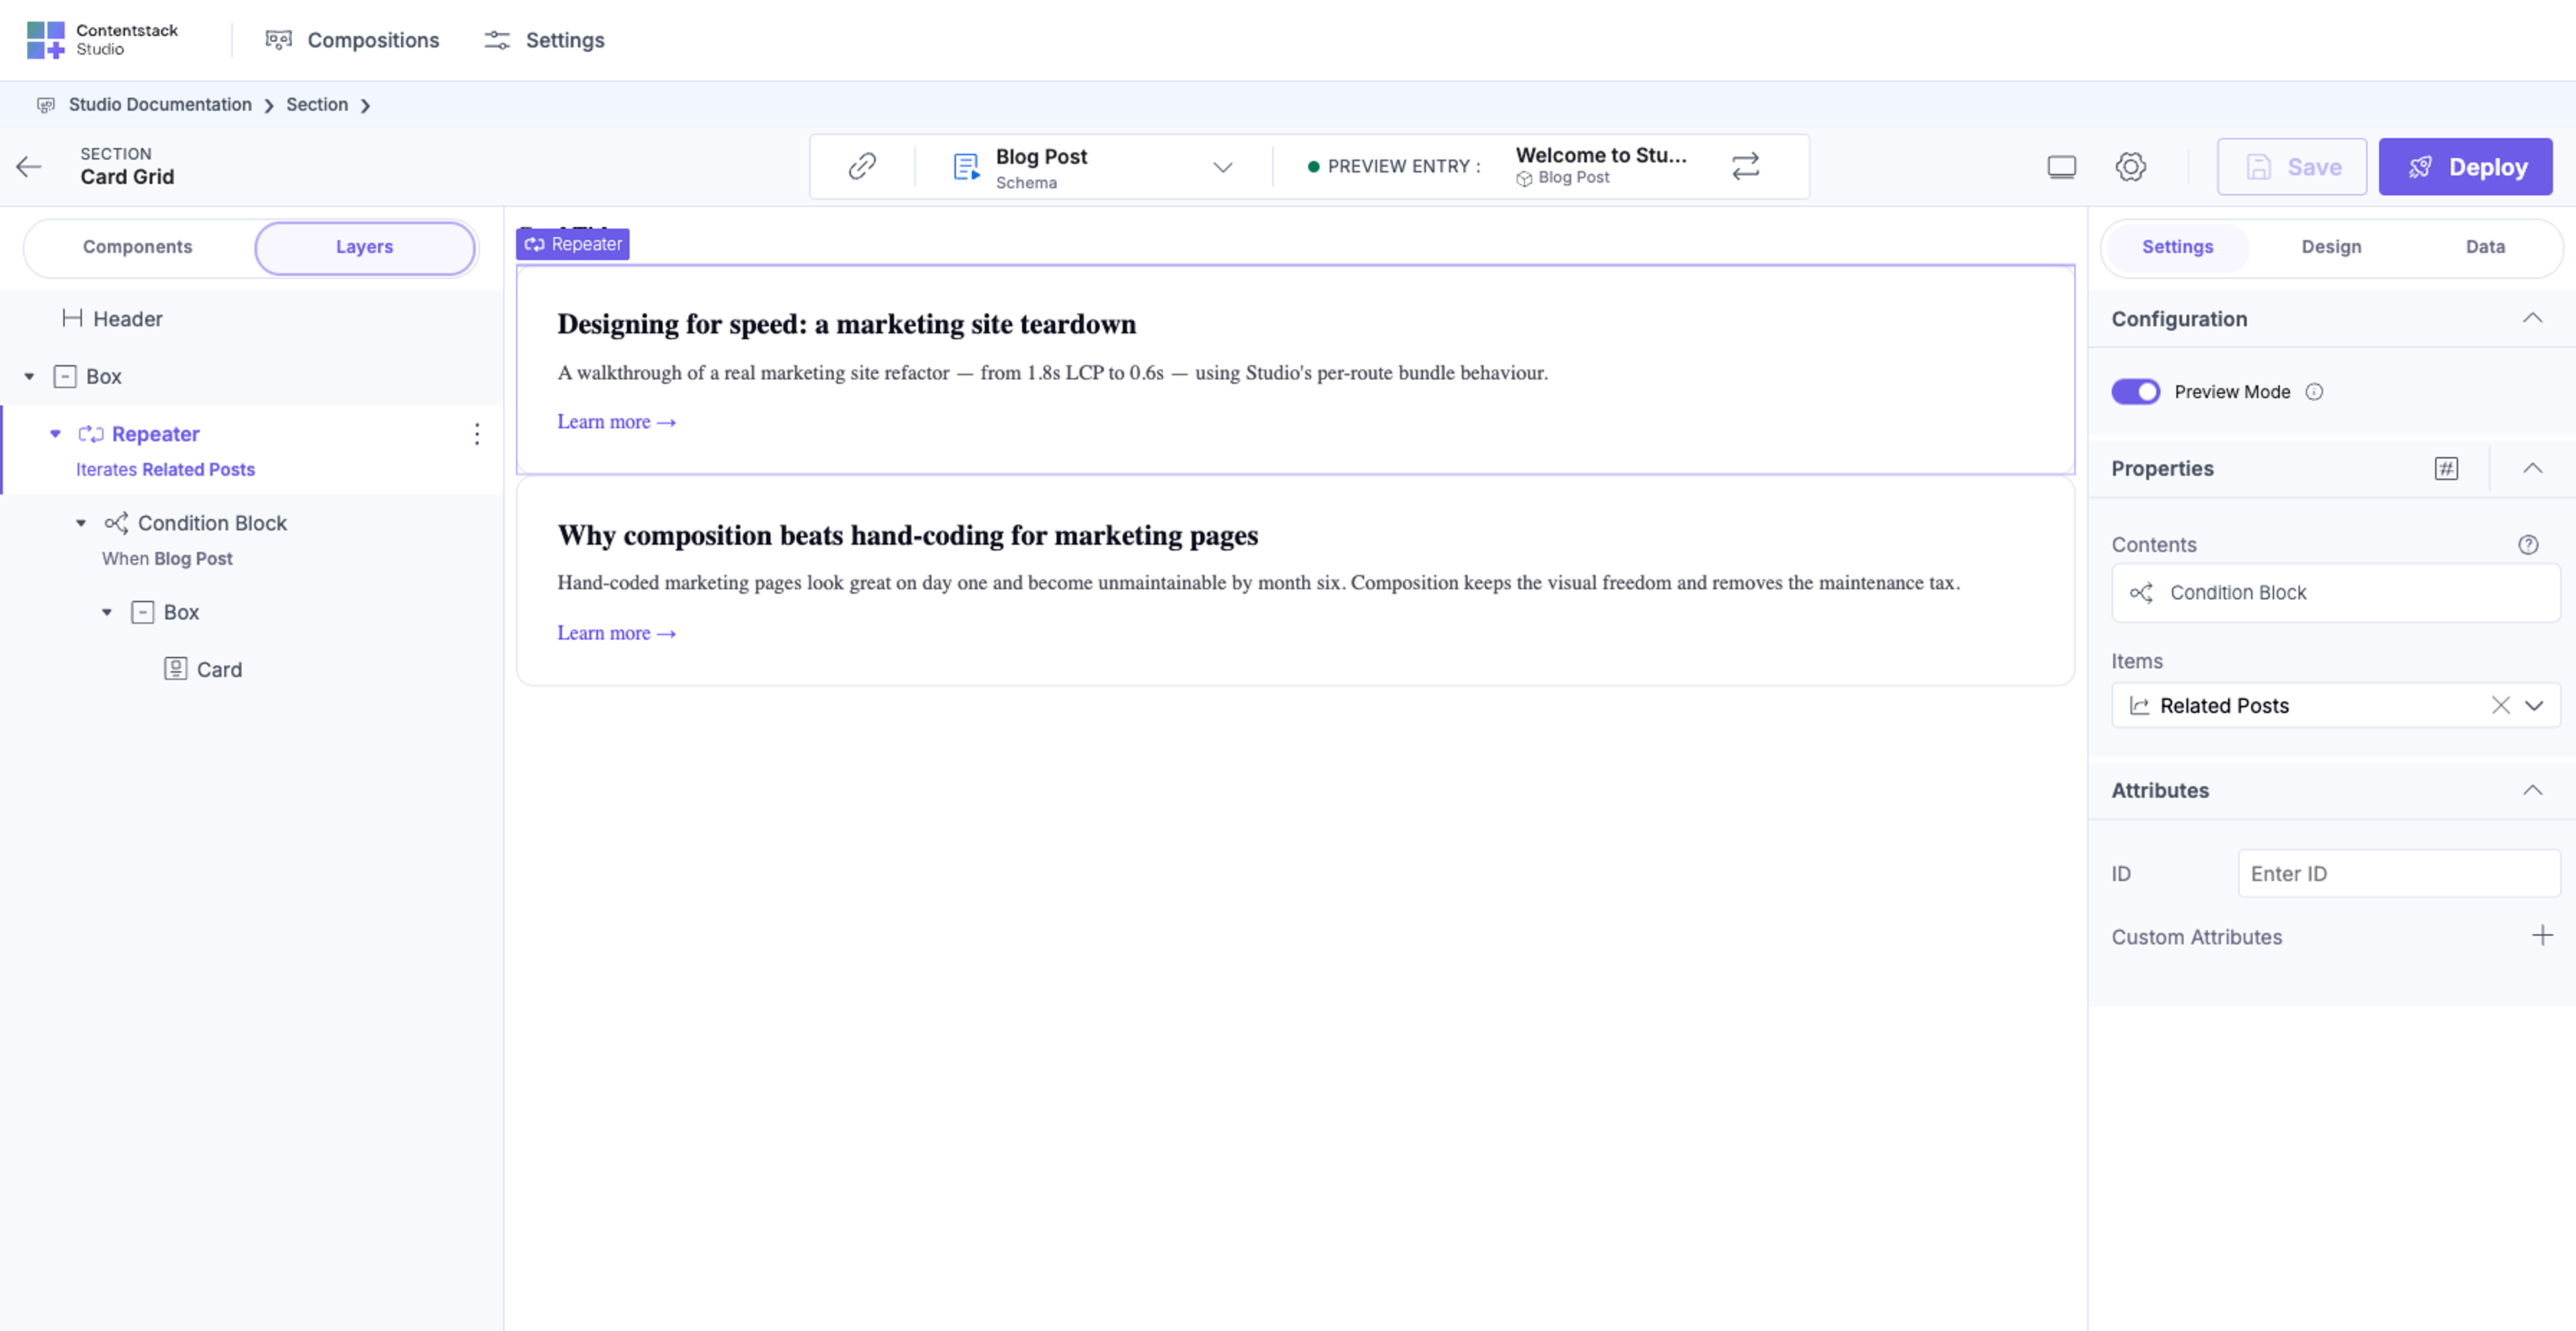This screenshot has width=2576, height=1331.
Task: Open the Compositions menu
Action: pos(352,40)
